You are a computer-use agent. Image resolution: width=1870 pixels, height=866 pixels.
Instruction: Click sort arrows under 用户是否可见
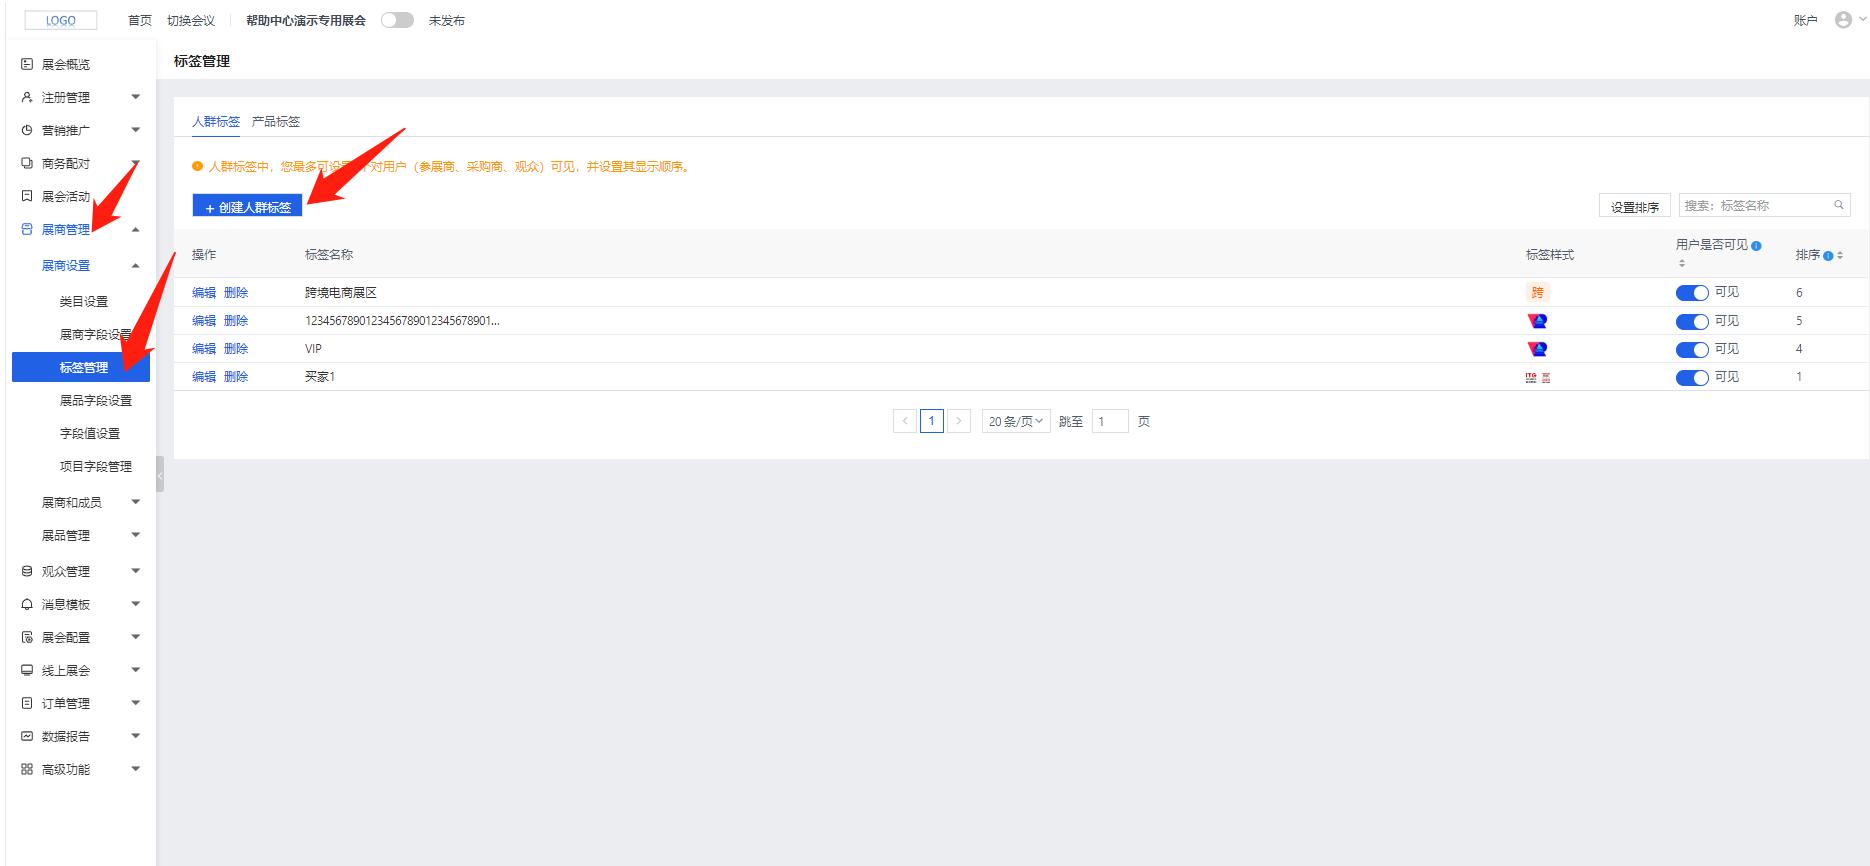[1681, 263]
